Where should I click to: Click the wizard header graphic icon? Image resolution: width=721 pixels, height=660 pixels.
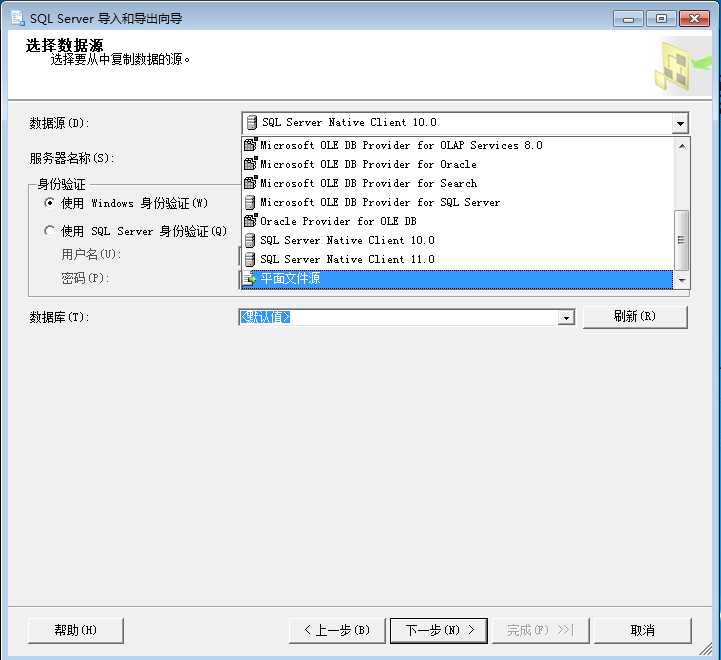[682, 67]
